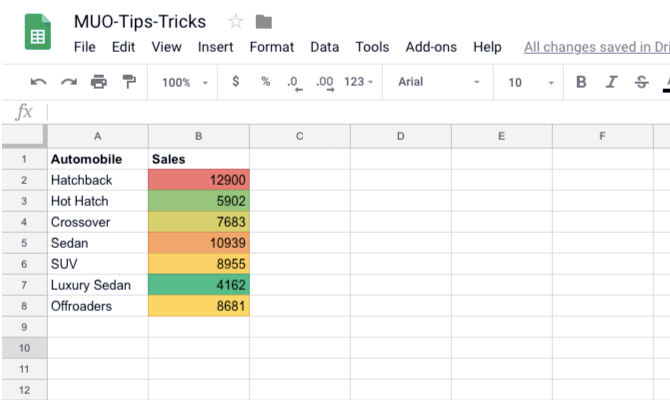Toggle bold formatting

(x=581, y=82)
